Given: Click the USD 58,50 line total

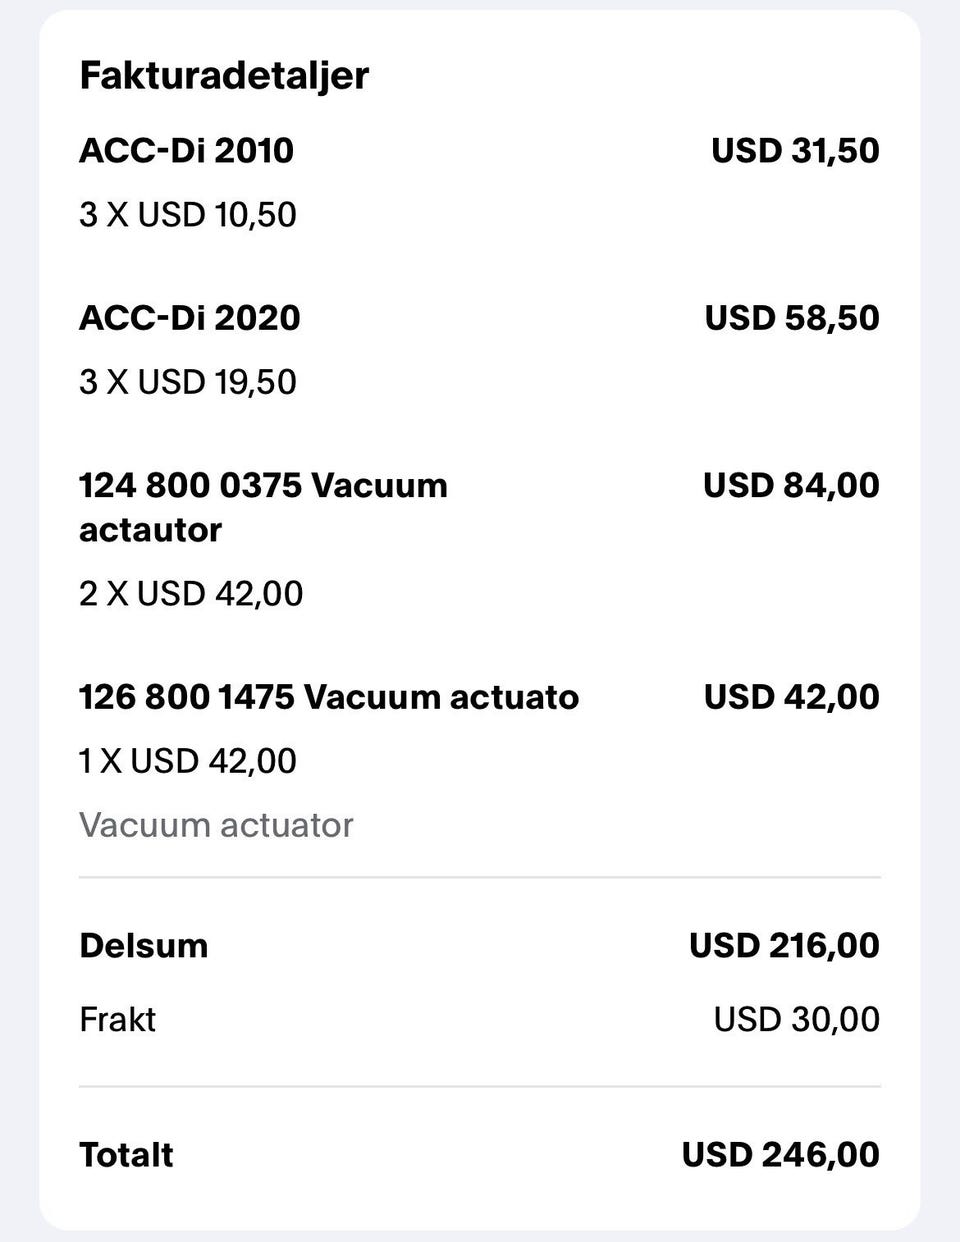Looking at the screenshot, I should click(x=792, y=318).
